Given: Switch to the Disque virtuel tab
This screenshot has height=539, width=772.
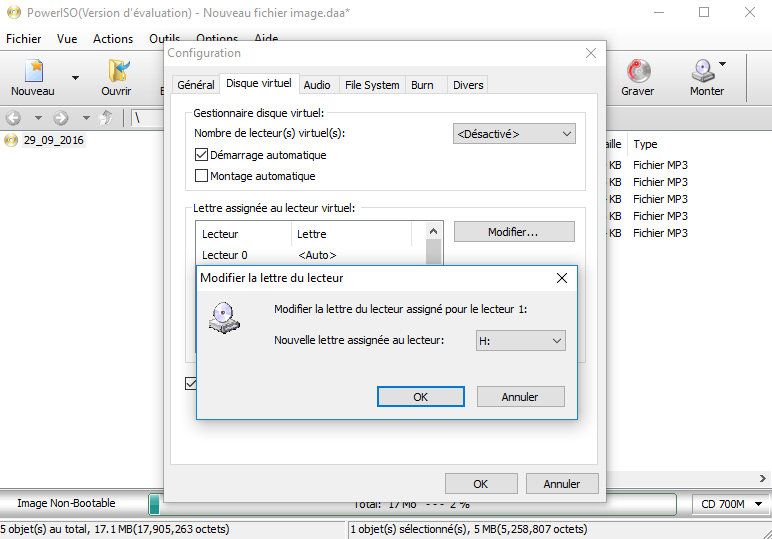Looking at the screenshot, I should pyautogui.click(x=259, y=83).
